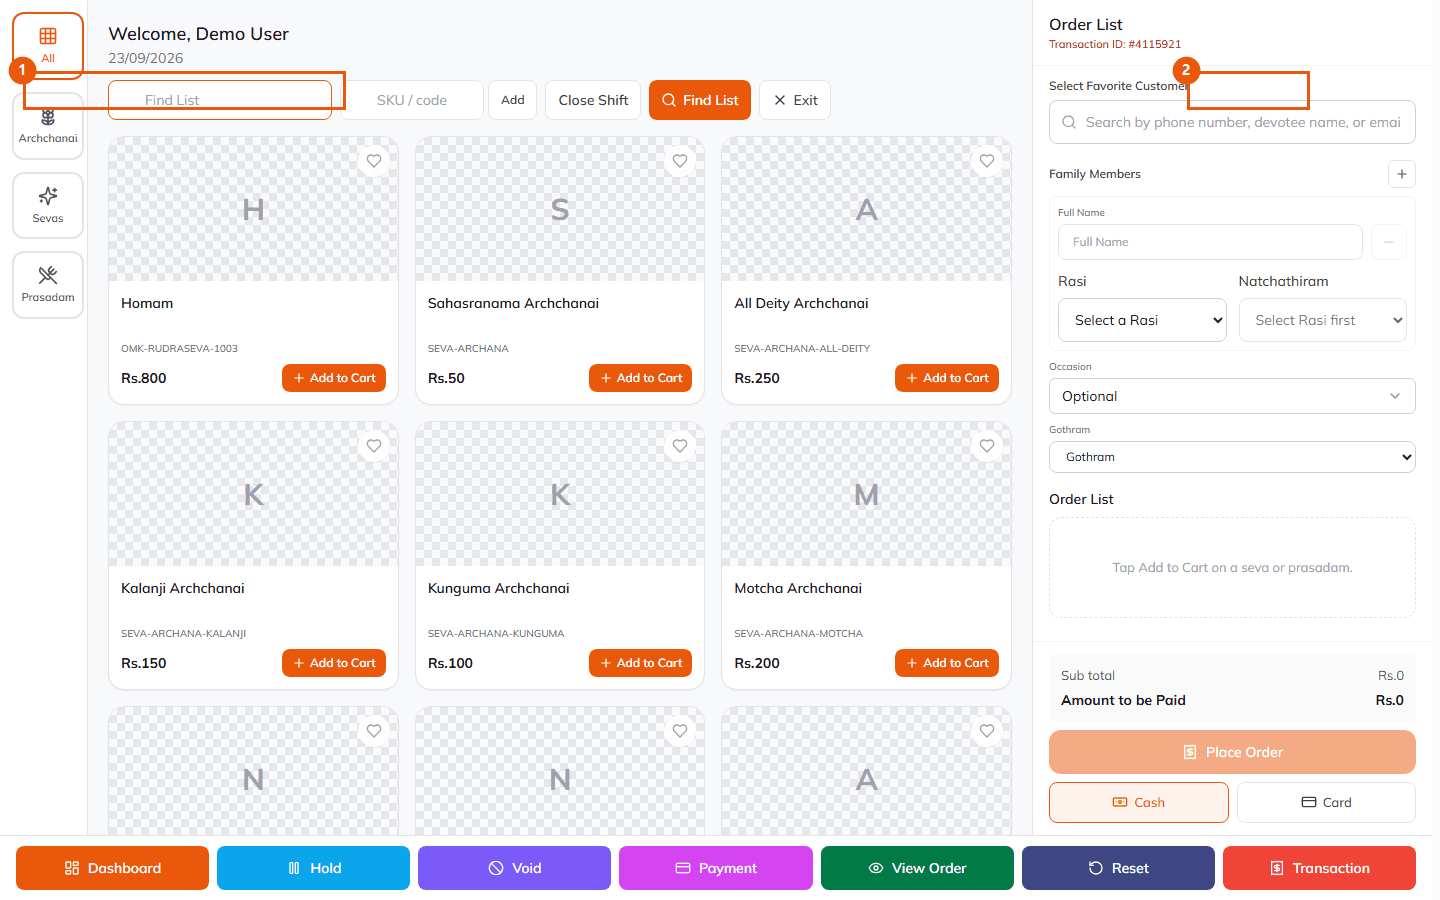1440x900 pixels.
Task: Remove family member row with minus icon
Action: 1389,242
